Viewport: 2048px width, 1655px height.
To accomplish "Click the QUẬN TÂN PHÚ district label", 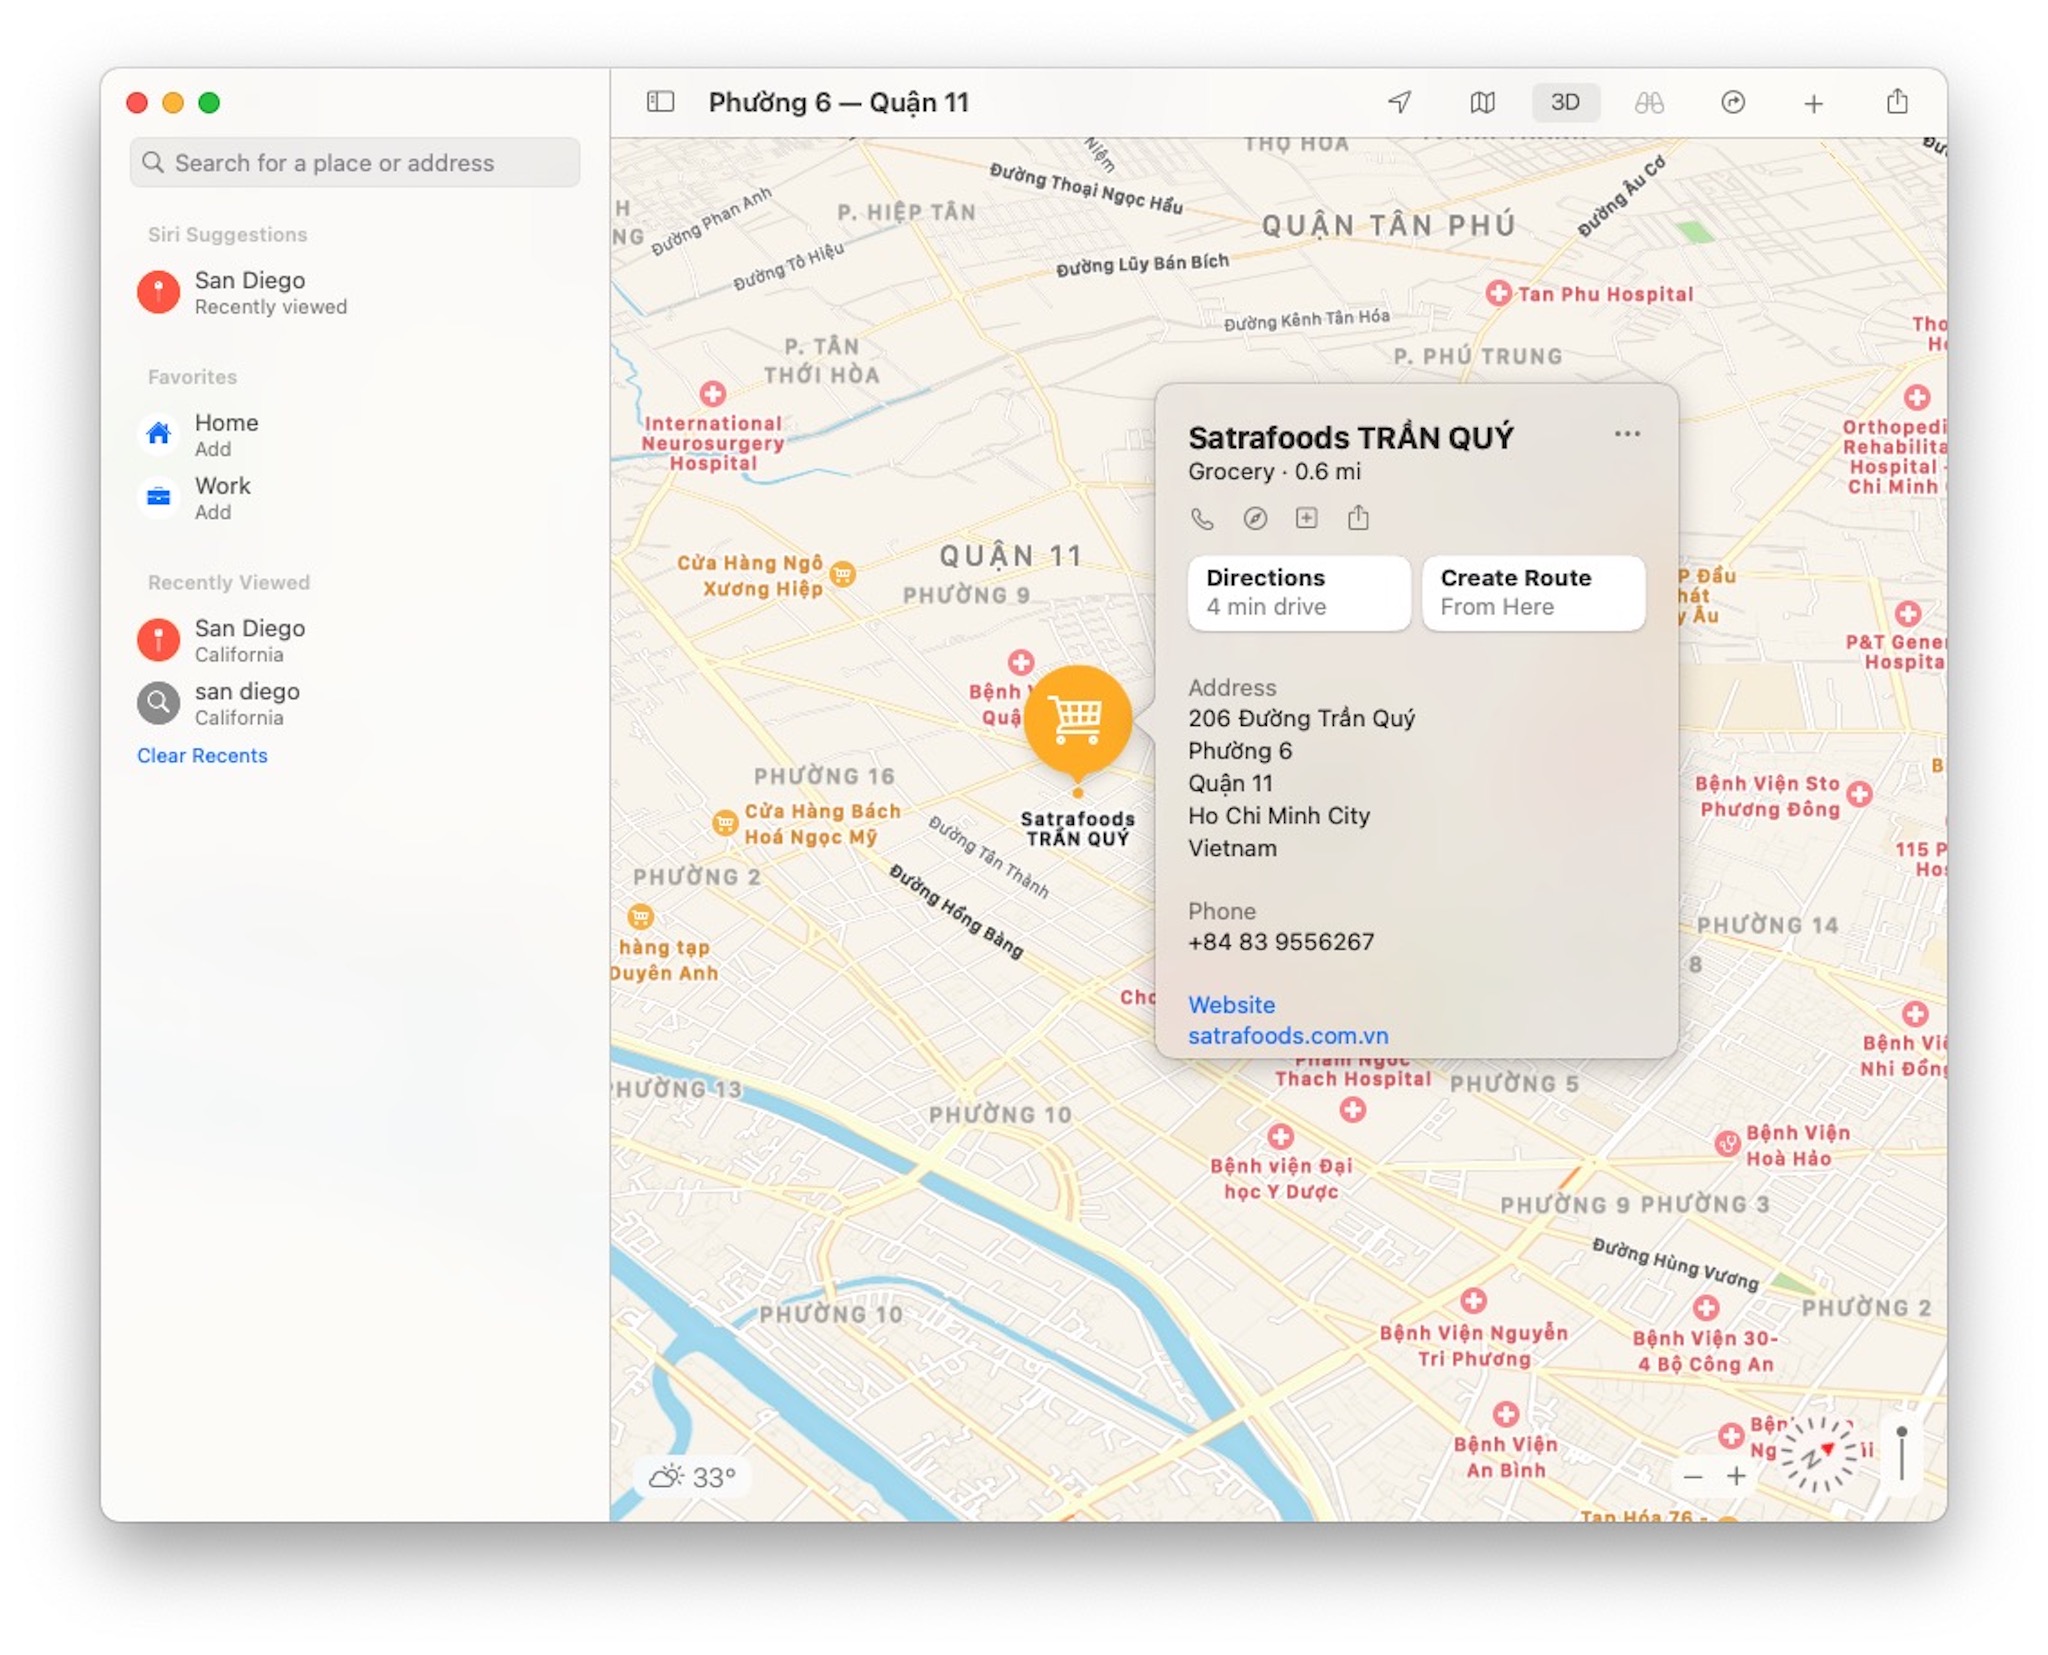I will click(1388, 226).
